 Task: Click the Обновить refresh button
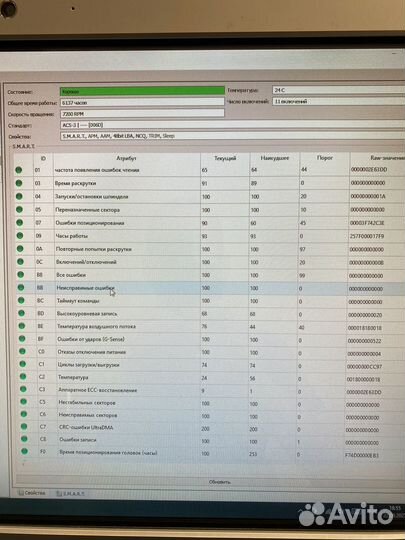pyautogui.click(x=219, y=482)
